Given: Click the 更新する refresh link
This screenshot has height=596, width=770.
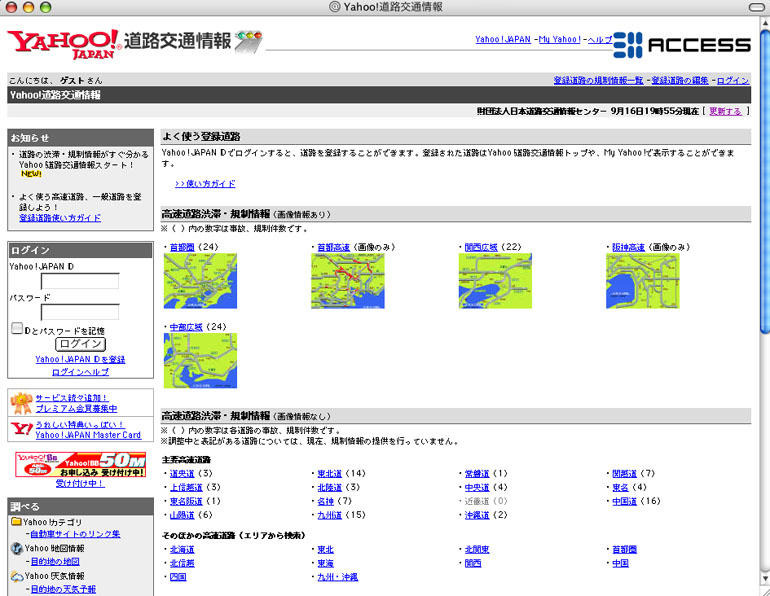Looking at the screenshot, I should coord(725,111).
